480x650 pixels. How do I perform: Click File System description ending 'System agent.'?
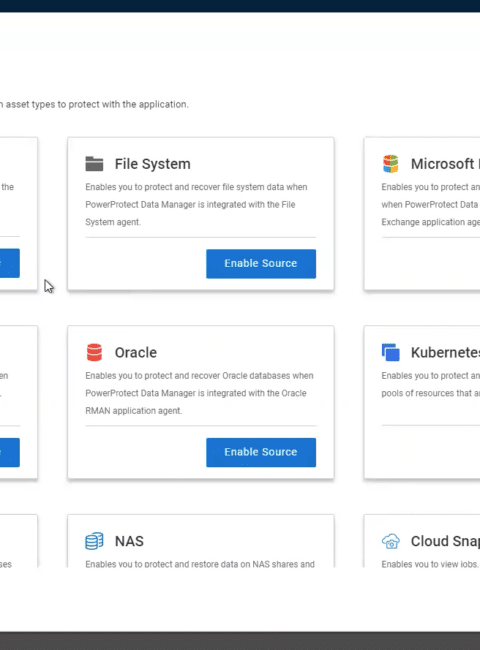[196, 204]
